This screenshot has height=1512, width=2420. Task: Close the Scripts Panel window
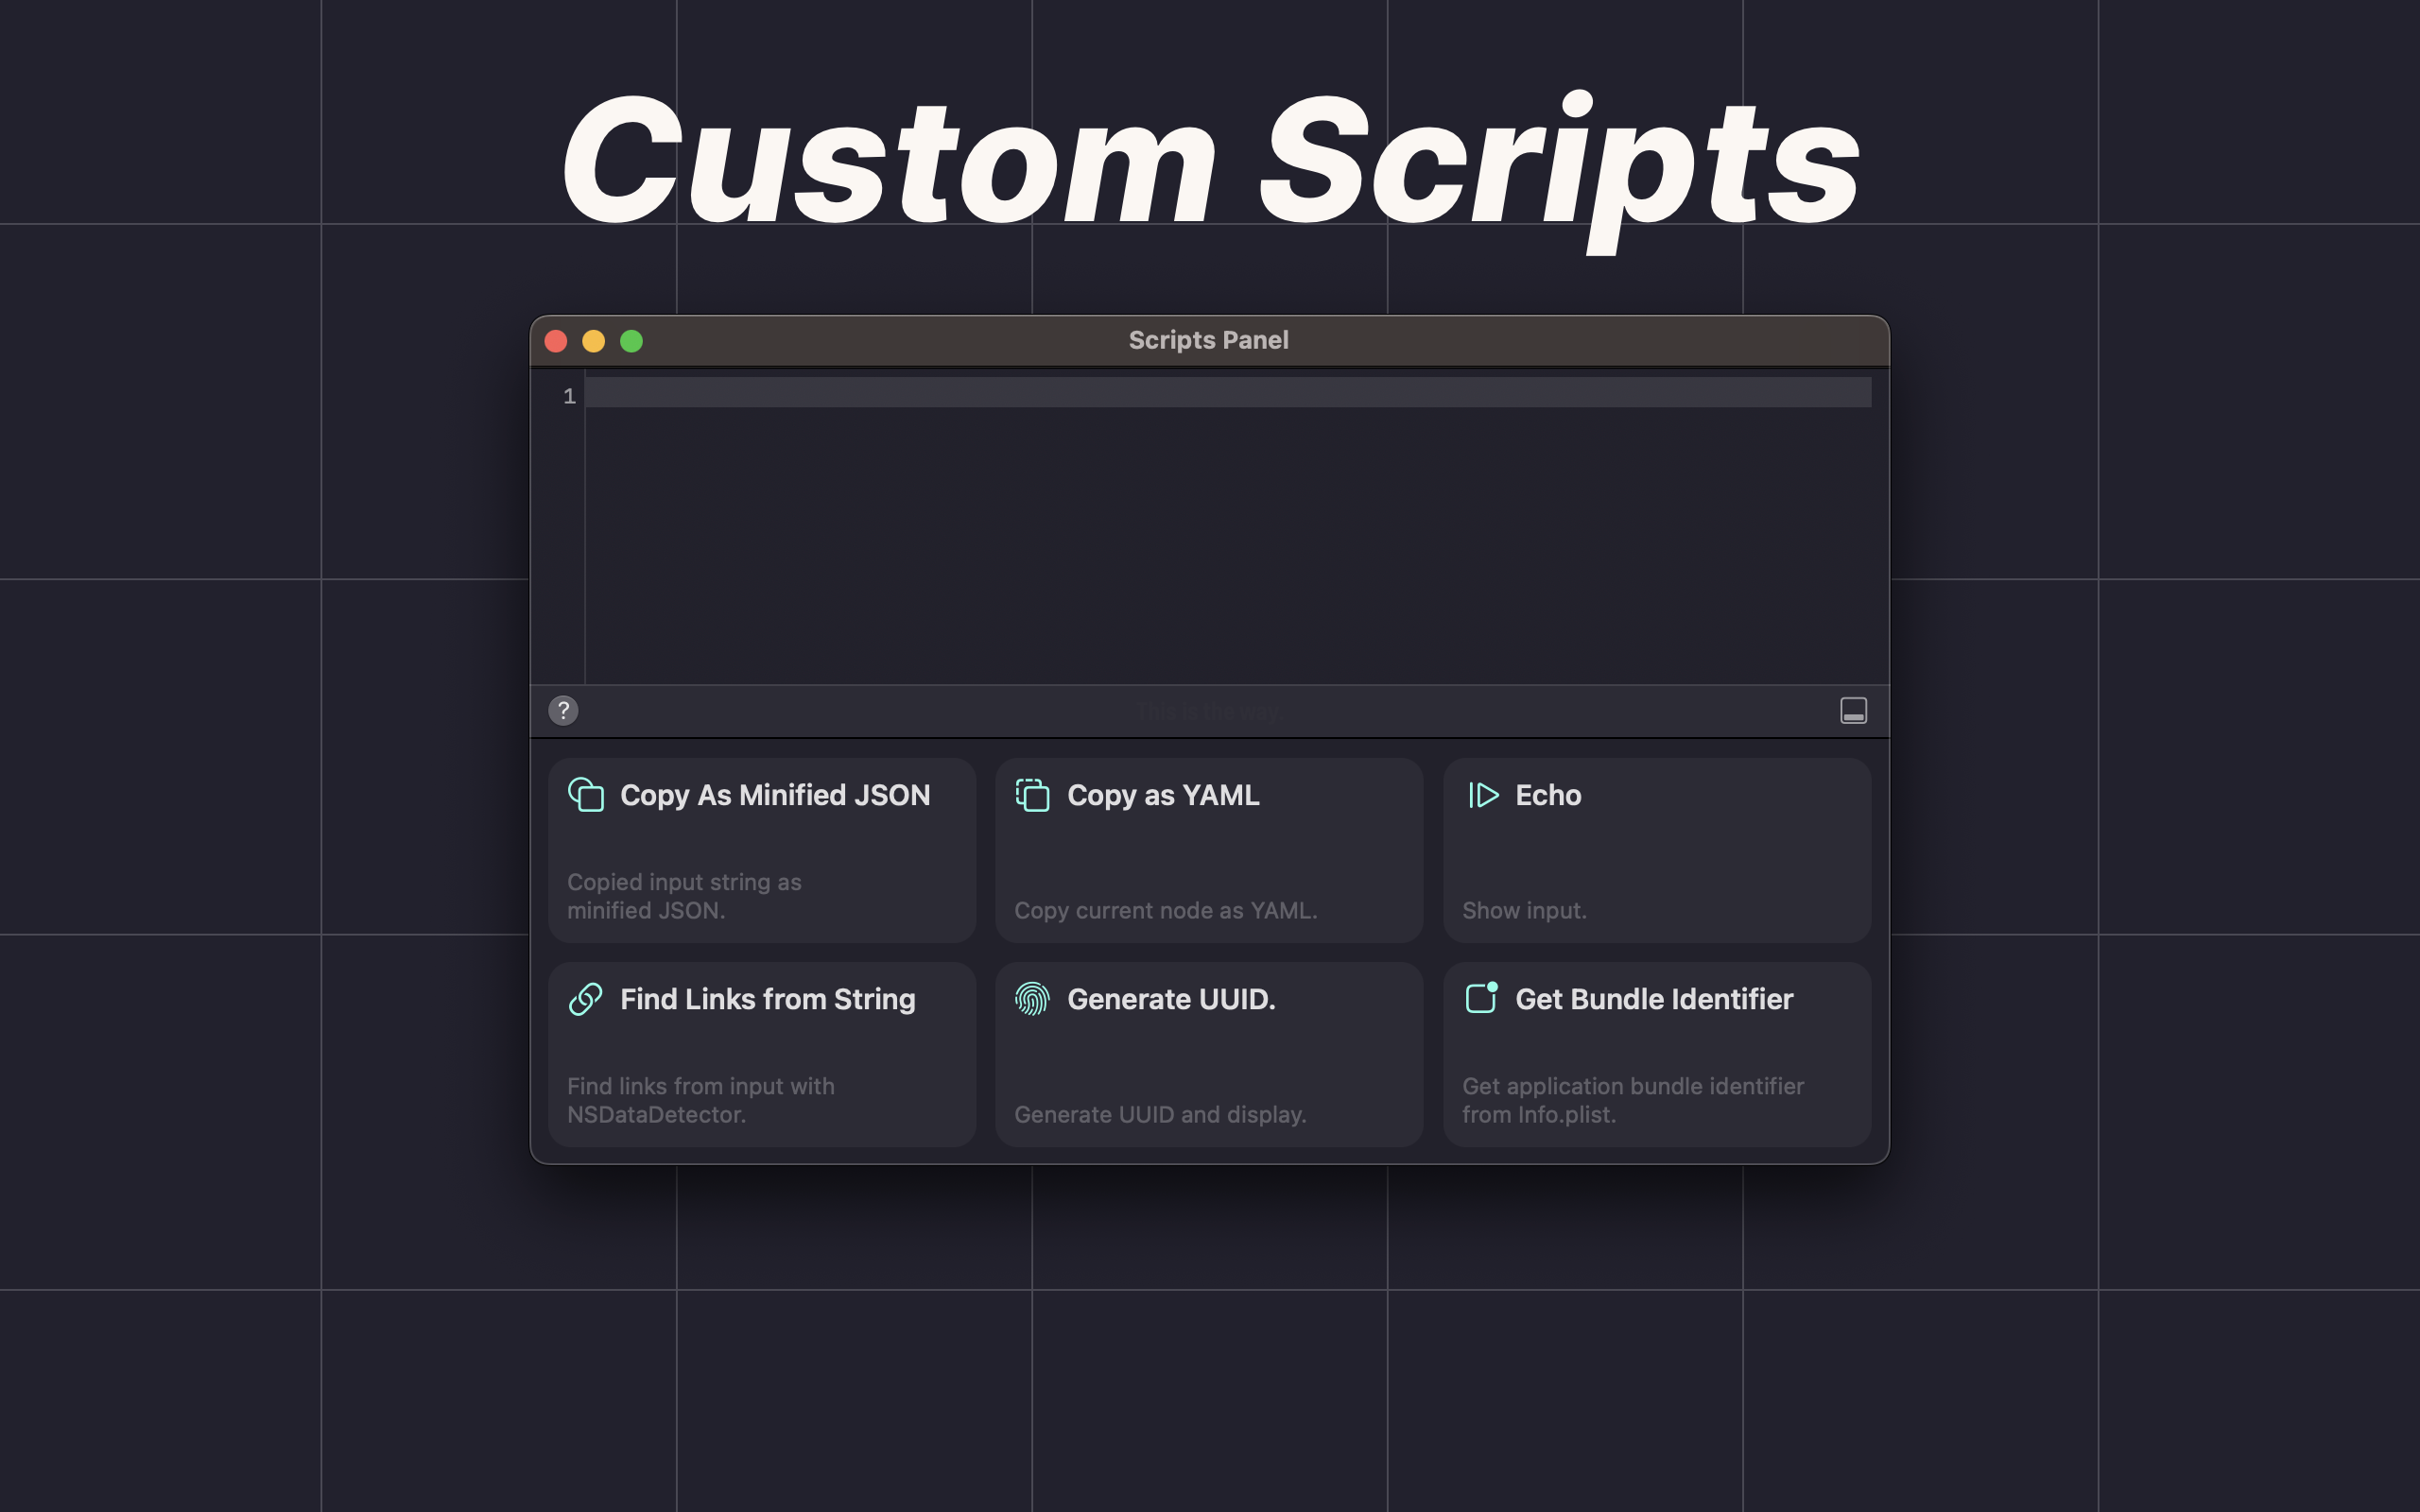pyautogui.click(x=556, y=341)
